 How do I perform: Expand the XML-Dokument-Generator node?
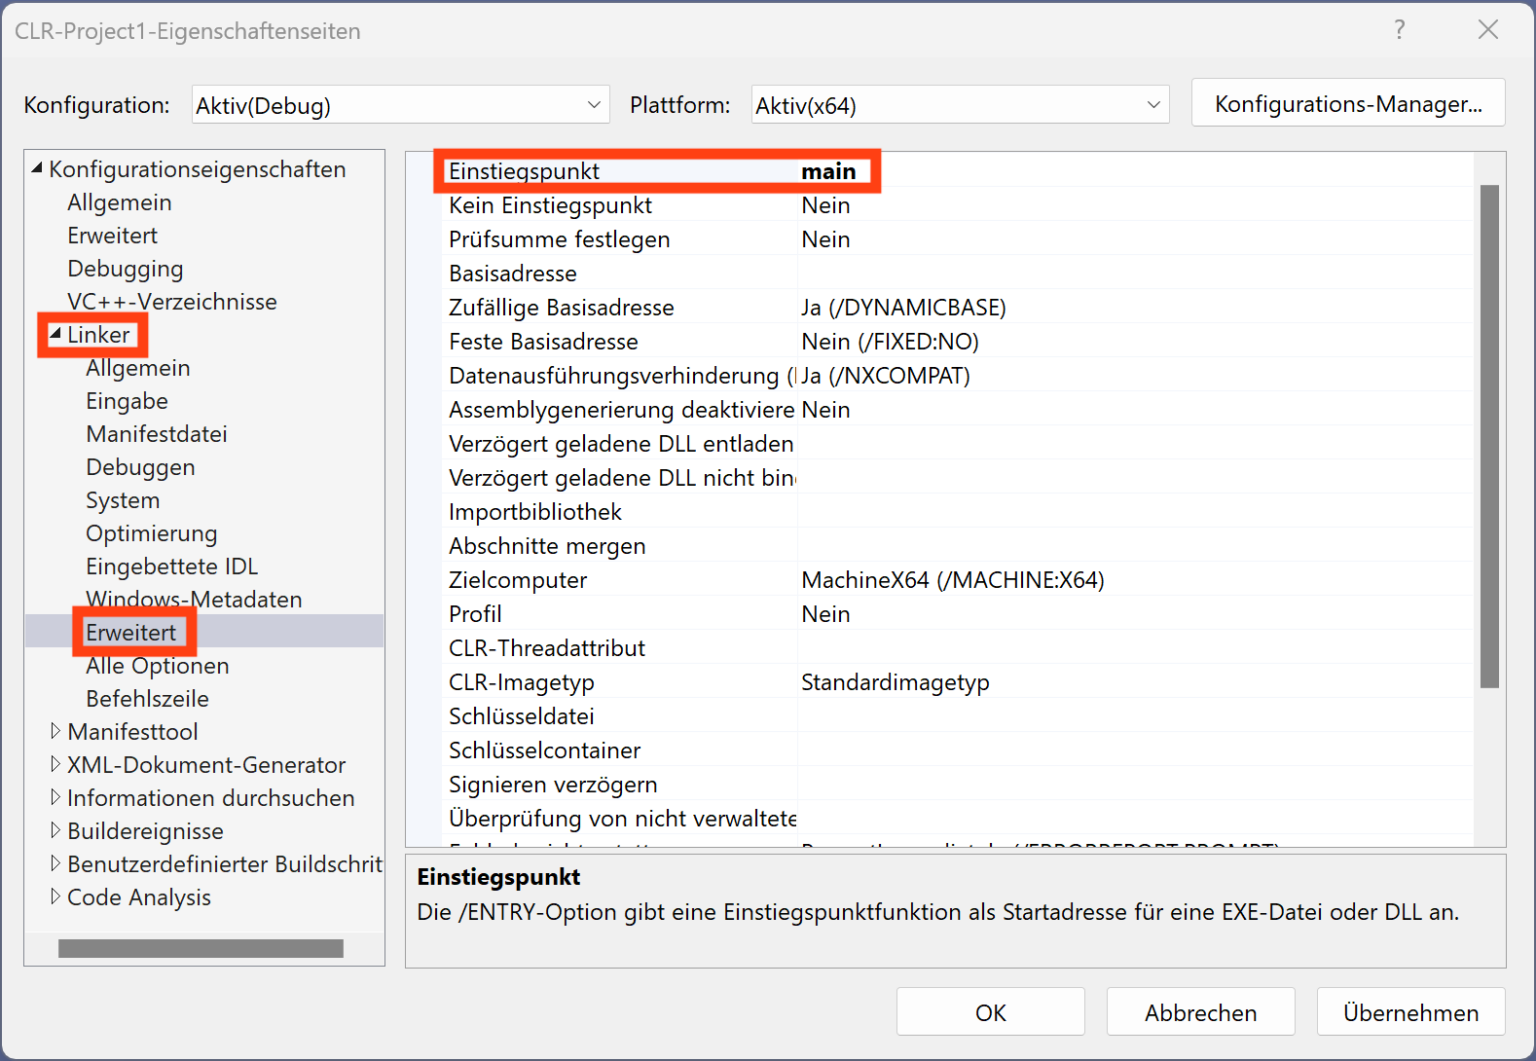point(57,764)
